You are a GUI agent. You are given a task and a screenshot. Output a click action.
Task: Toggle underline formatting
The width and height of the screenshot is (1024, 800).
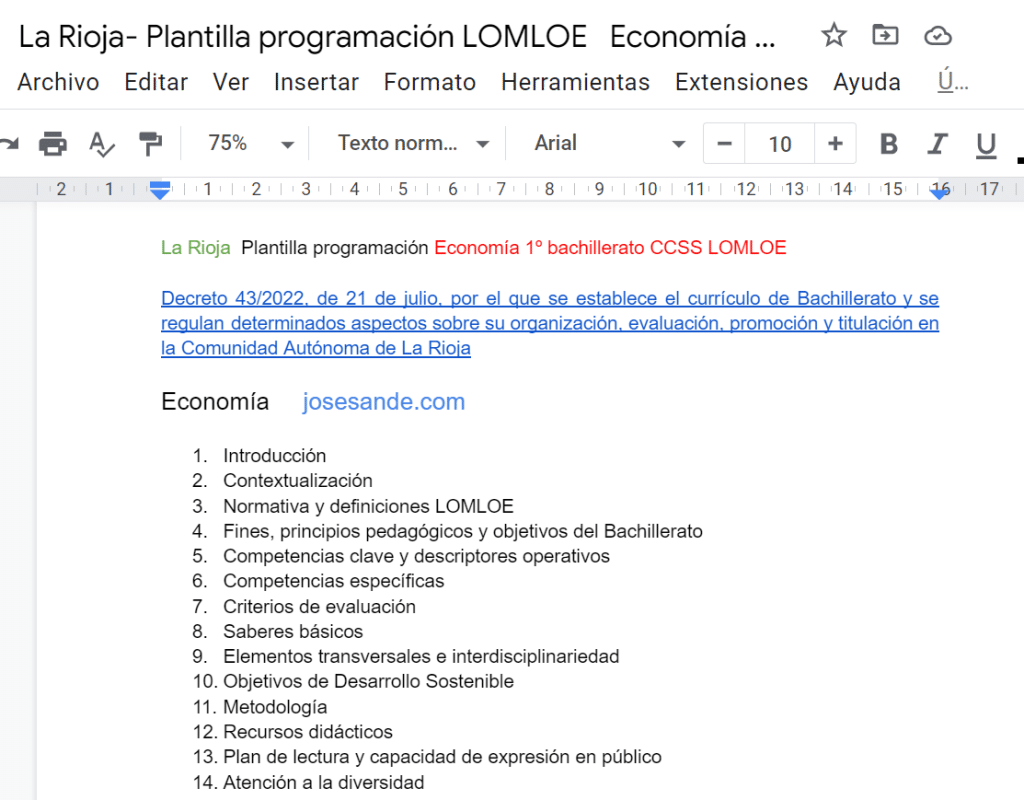[x=986, y=144]
